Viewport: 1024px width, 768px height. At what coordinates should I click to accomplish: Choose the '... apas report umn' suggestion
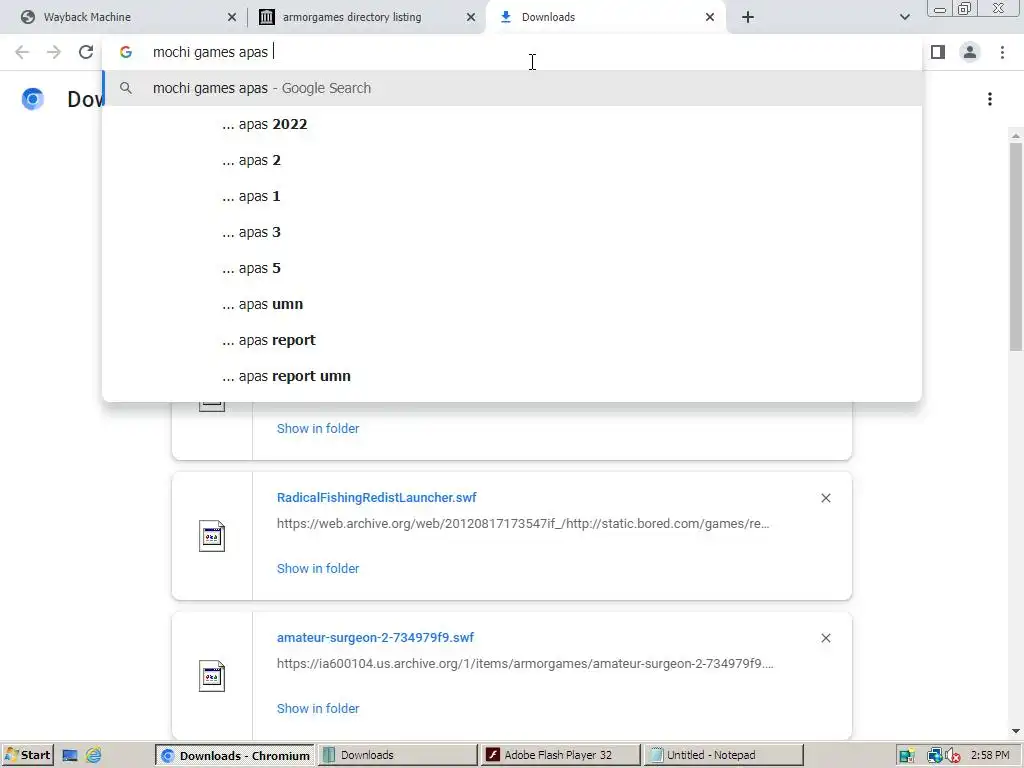click(x=512, y=376)
